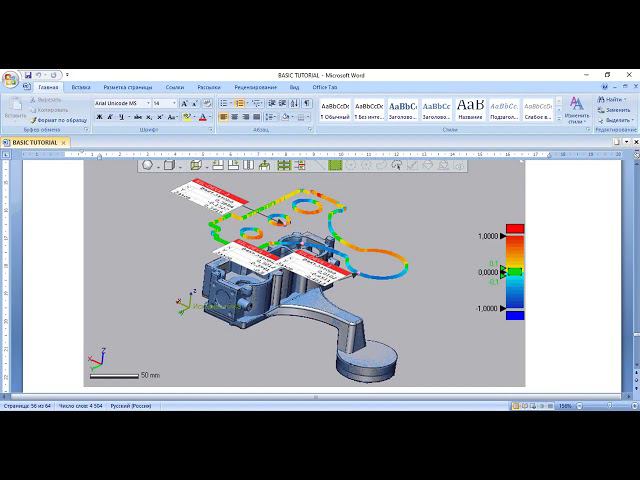Open the Office Tab ribbon tab

[325, 87]
